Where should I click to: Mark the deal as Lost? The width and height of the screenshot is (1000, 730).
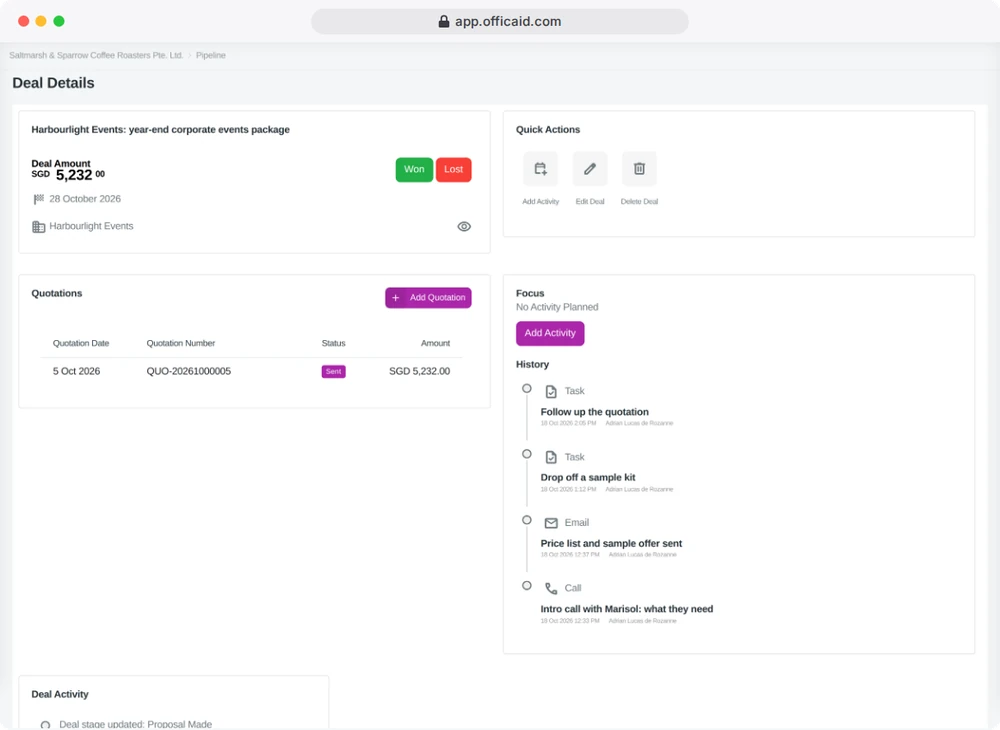(453, 170)
